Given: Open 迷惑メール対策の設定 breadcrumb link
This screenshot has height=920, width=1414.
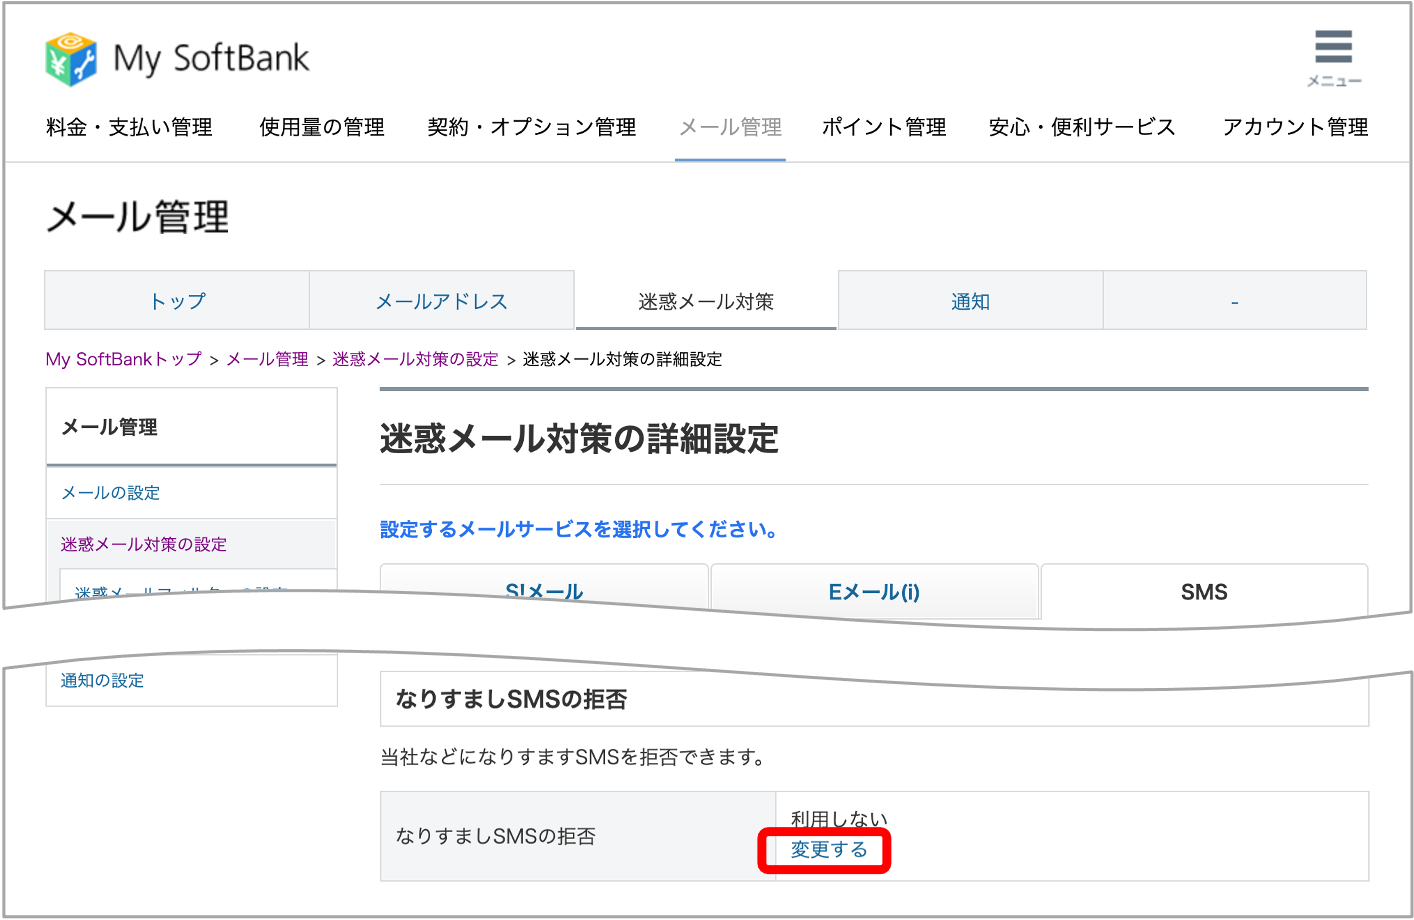Looking at the screenshot, I should 415,359.
